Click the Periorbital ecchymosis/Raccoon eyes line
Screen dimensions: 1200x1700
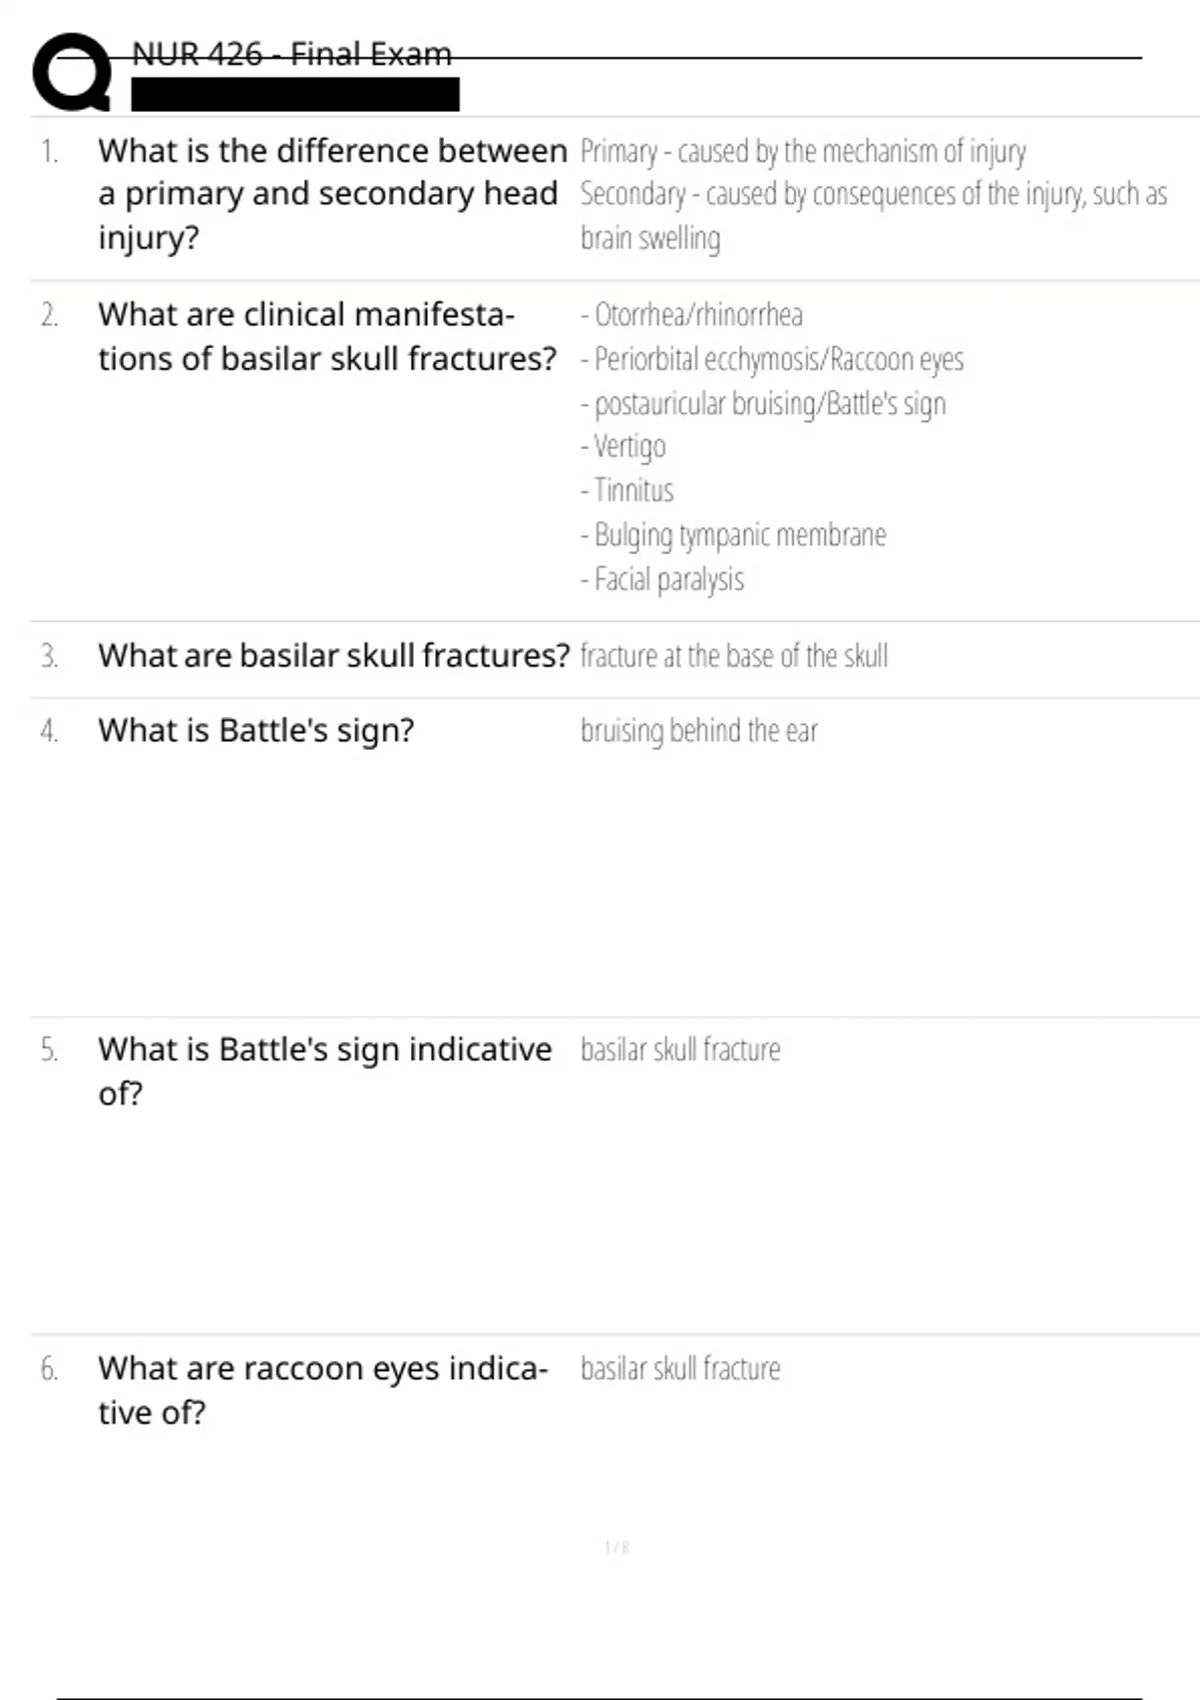click(772, 359)
